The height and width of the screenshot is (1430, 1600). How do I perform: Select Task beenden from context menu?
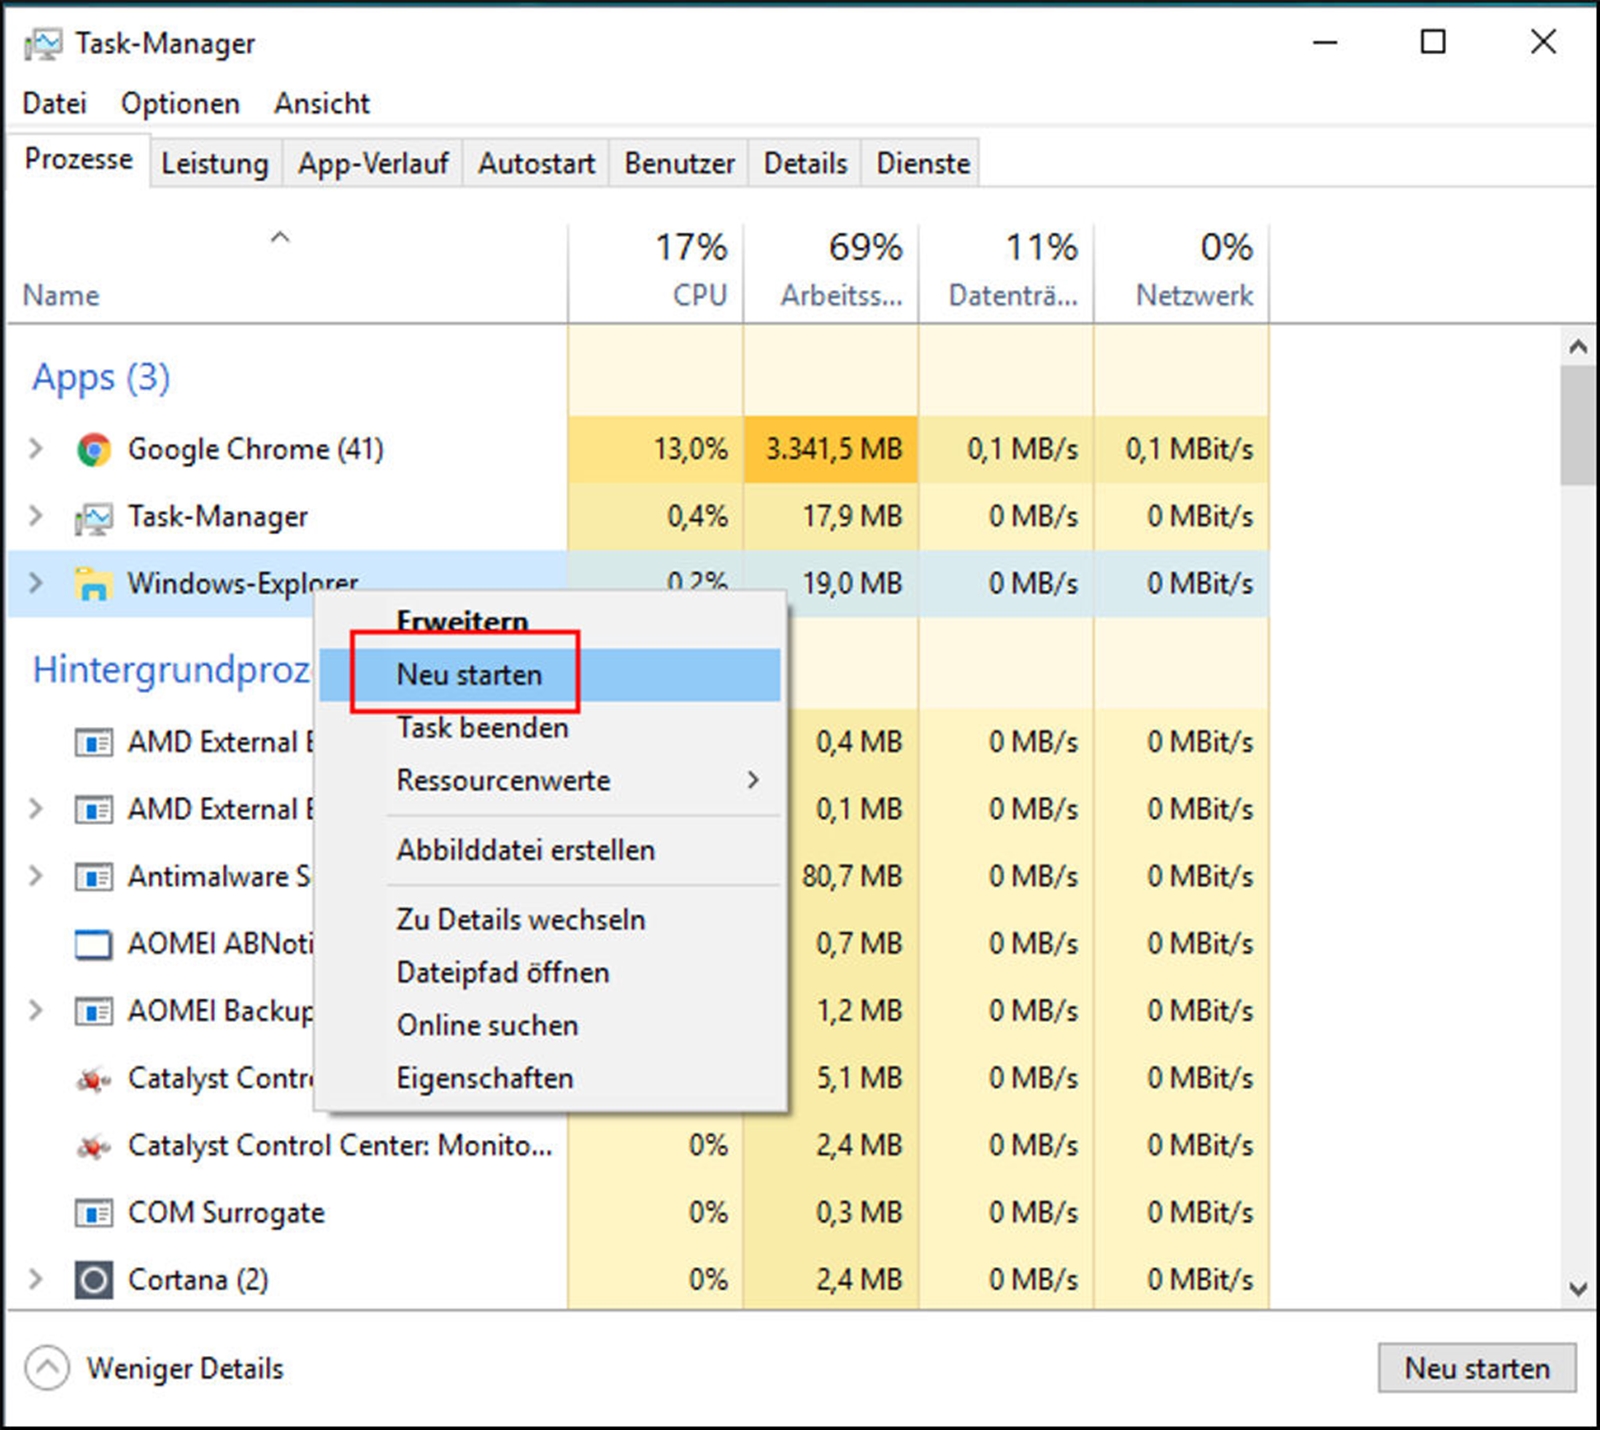(x=482, y=728)
